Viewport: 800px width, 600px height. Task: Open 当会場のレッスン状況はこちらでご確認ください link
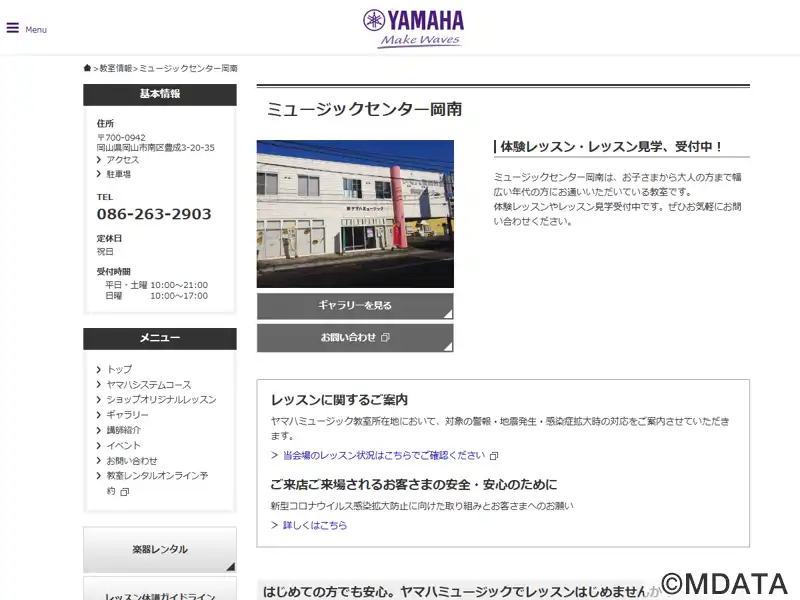(384, 455)
